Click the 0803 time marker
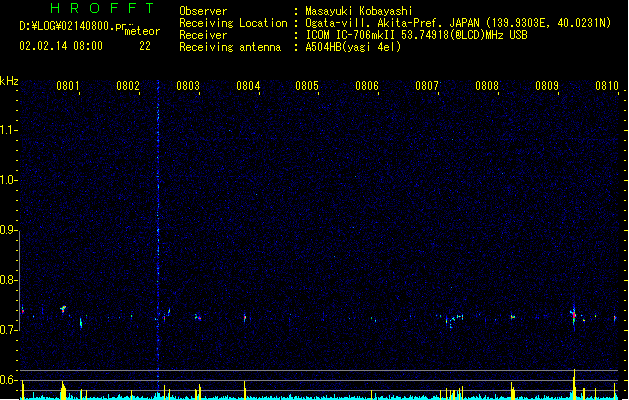Viewport: 629px width, 400px height. click(188, 86)
